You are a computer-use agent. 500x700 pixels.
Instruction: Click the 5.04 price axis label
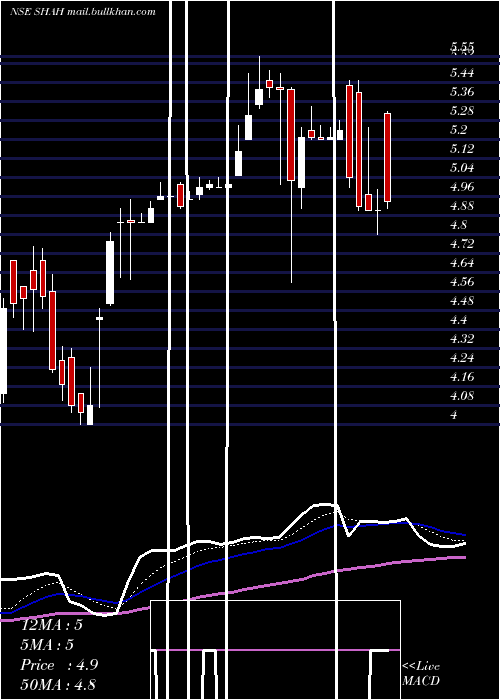462,168
